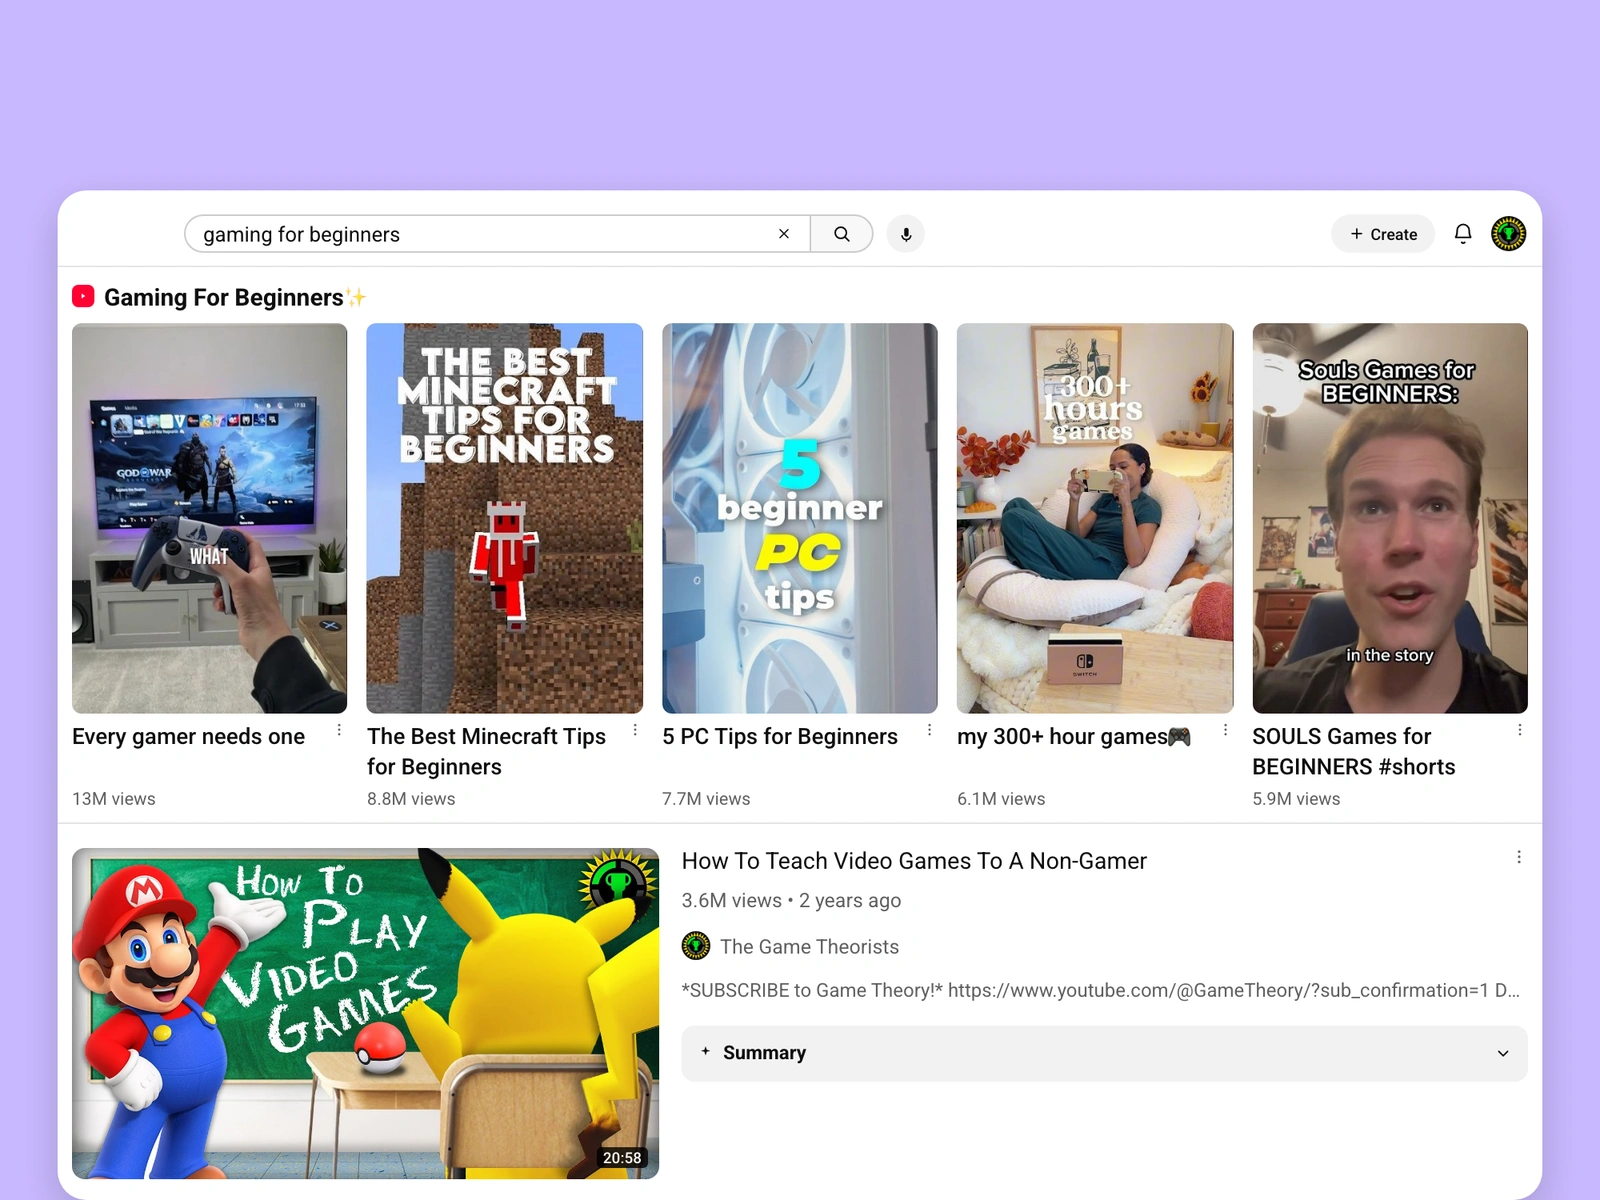Click title 'SOULS Games for BEGINNERS #shorts'

click(1354, 752)
